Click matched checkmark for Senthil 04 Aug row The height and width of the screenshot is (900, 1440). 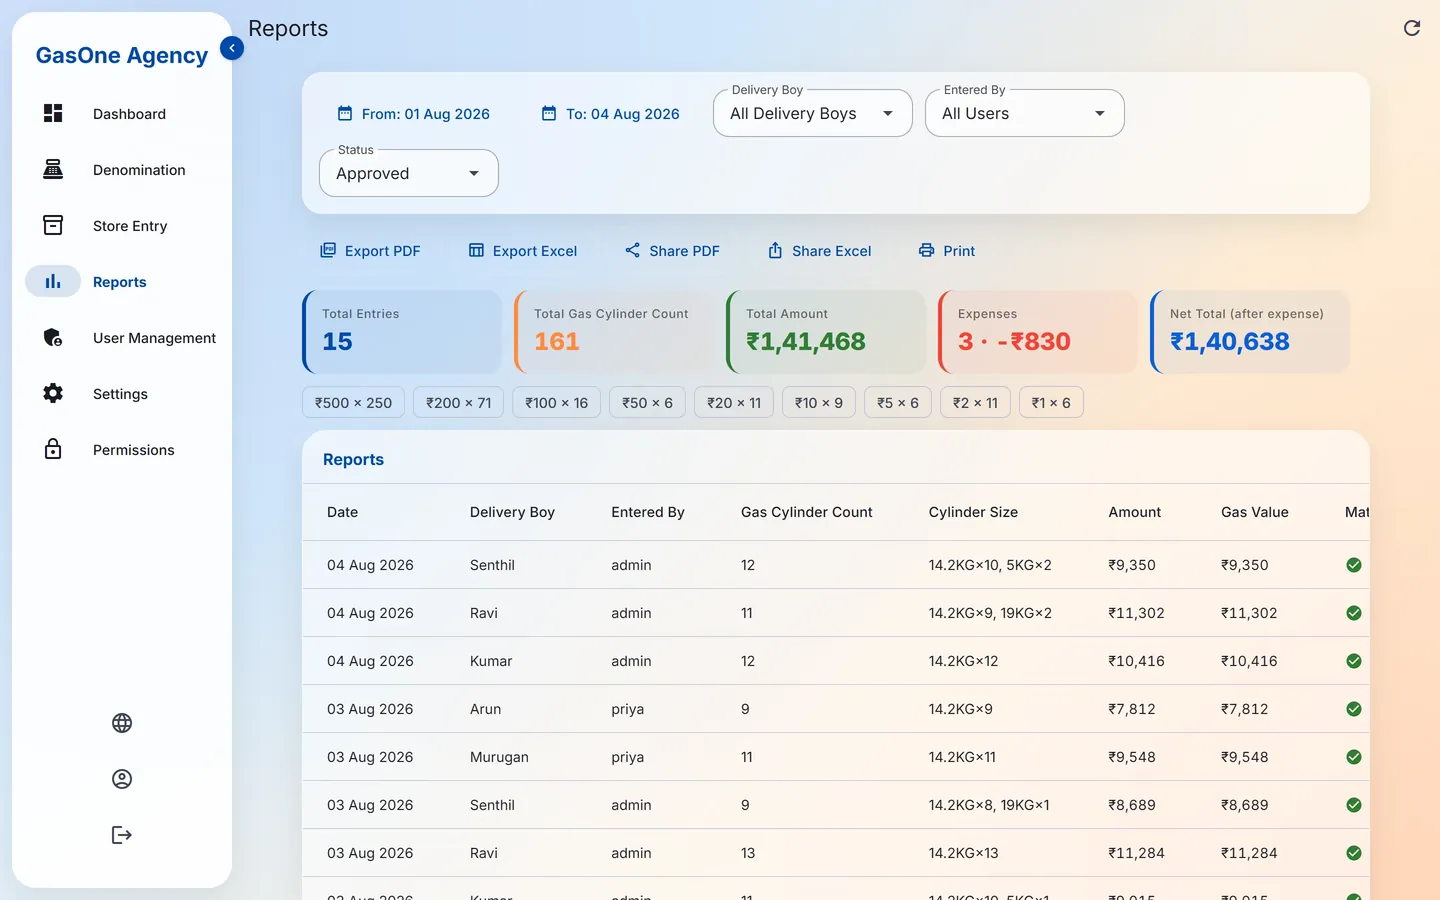[x=1354, y=565]
